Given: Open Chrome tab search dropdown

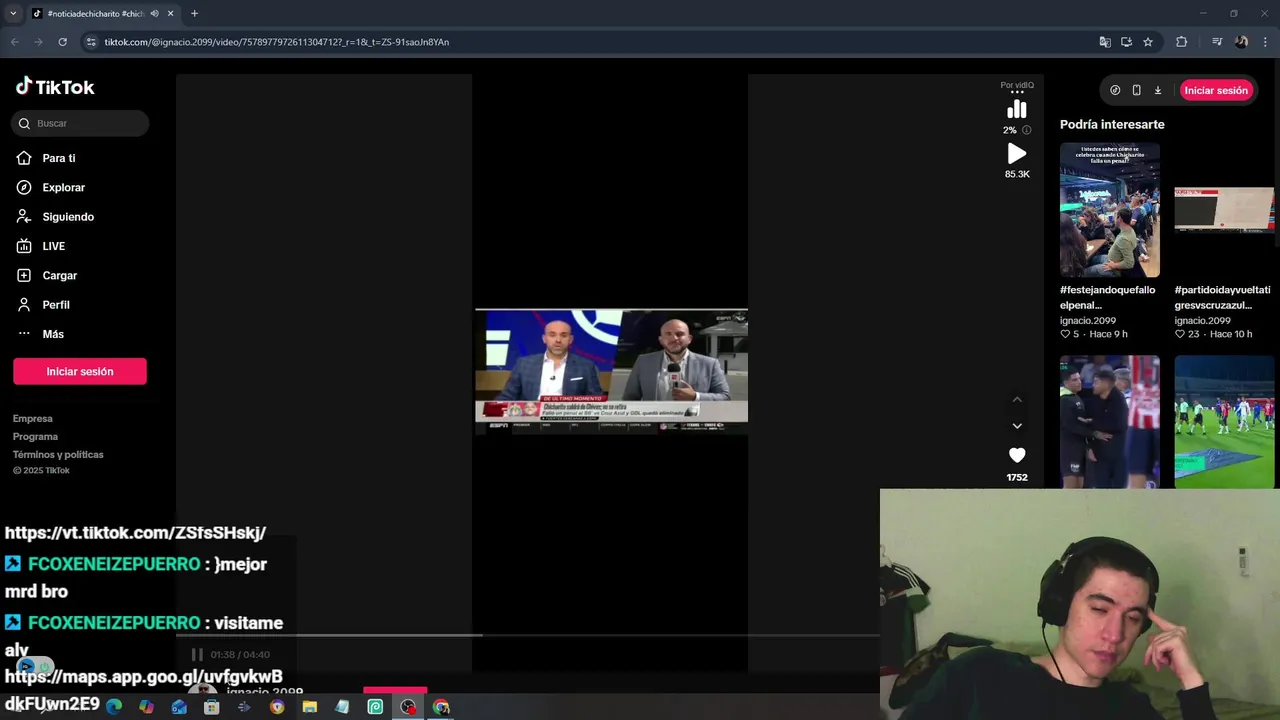Looking at the screenshot, I should tap(13, 13).
